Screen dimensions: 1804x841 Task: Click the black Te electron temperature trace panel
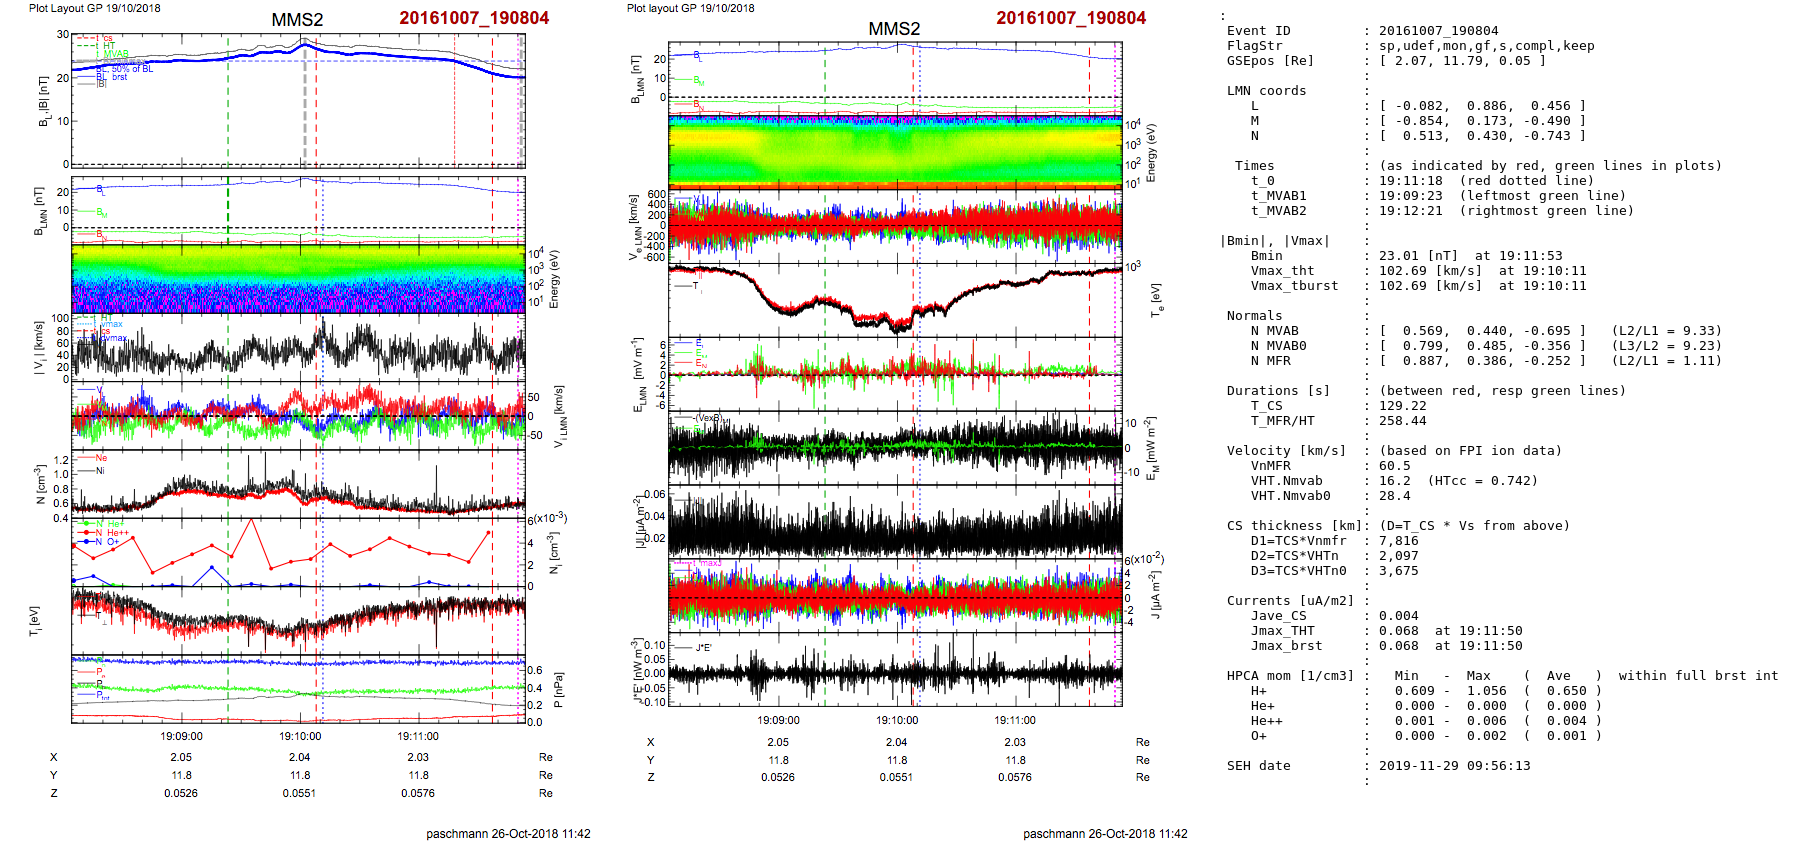(x=894, y=299)
